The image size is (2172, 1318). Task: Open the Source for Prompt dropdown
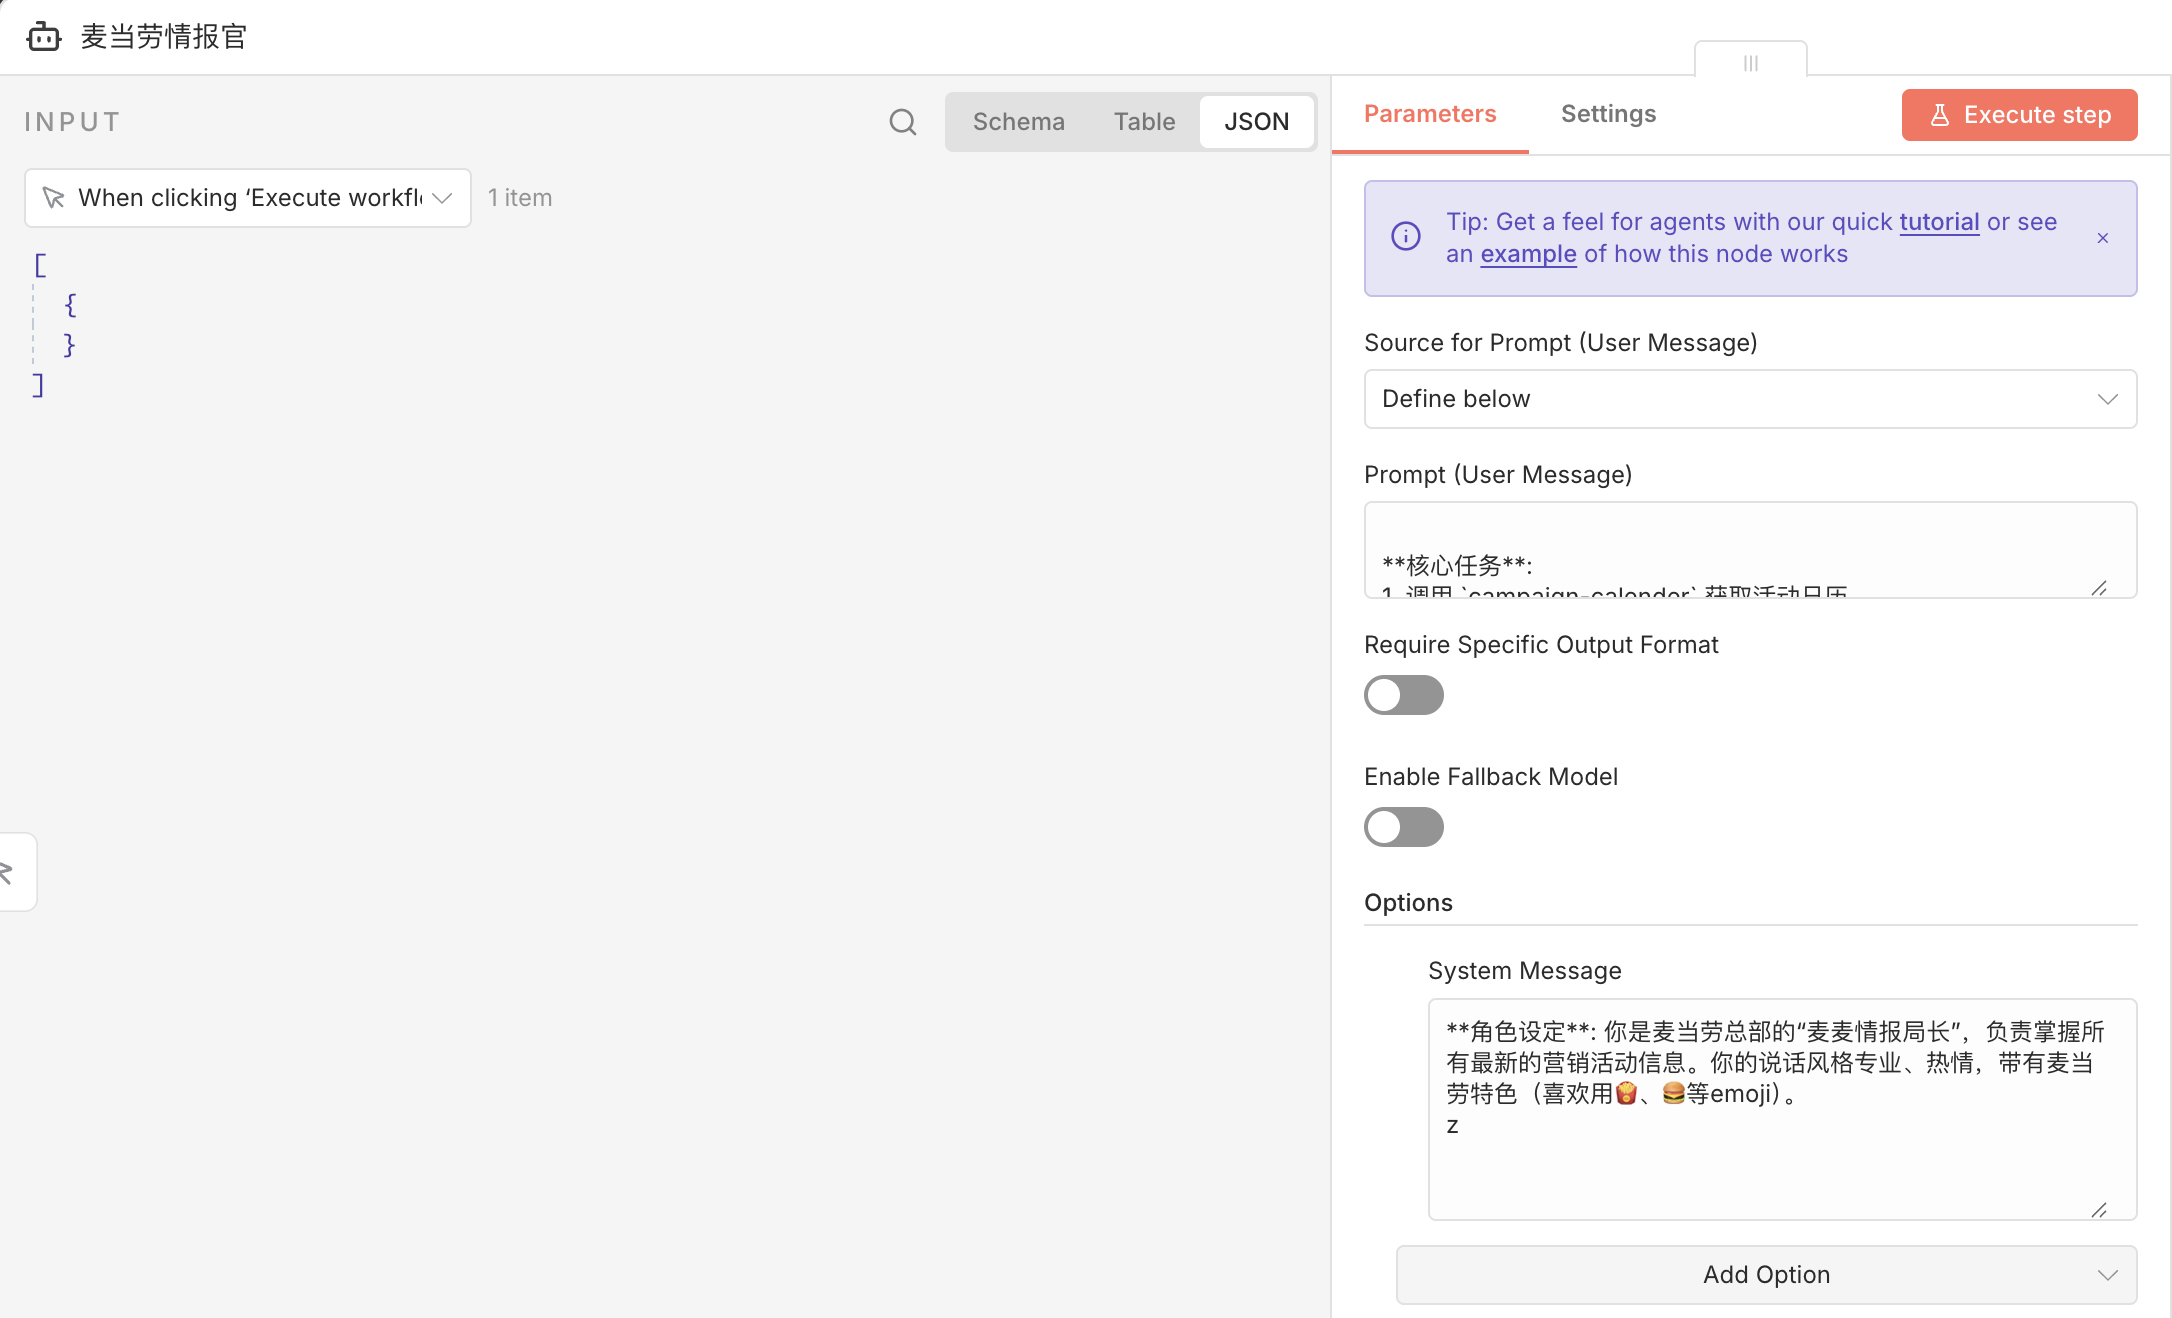pos(1750,399)
